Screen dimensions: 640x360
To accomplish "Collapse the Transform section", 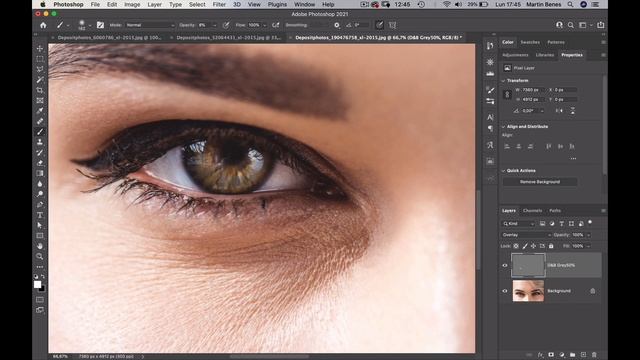I will 503,81.
